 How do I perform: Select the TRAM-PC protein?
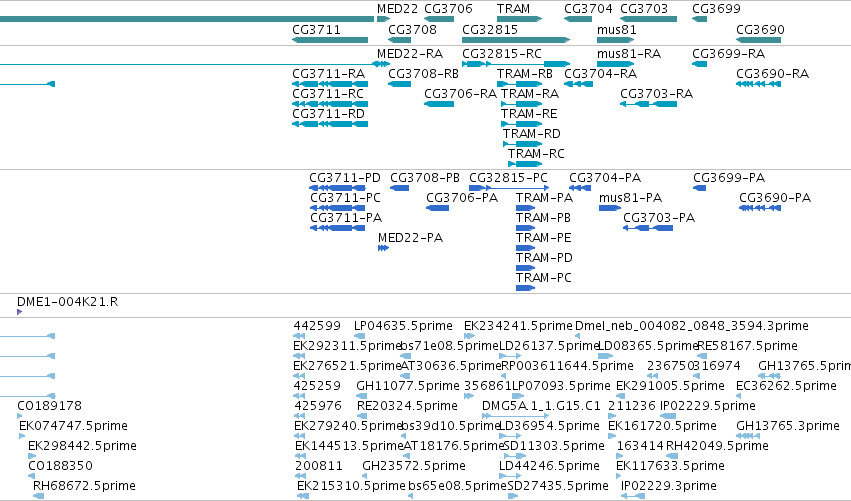(525, 288)
